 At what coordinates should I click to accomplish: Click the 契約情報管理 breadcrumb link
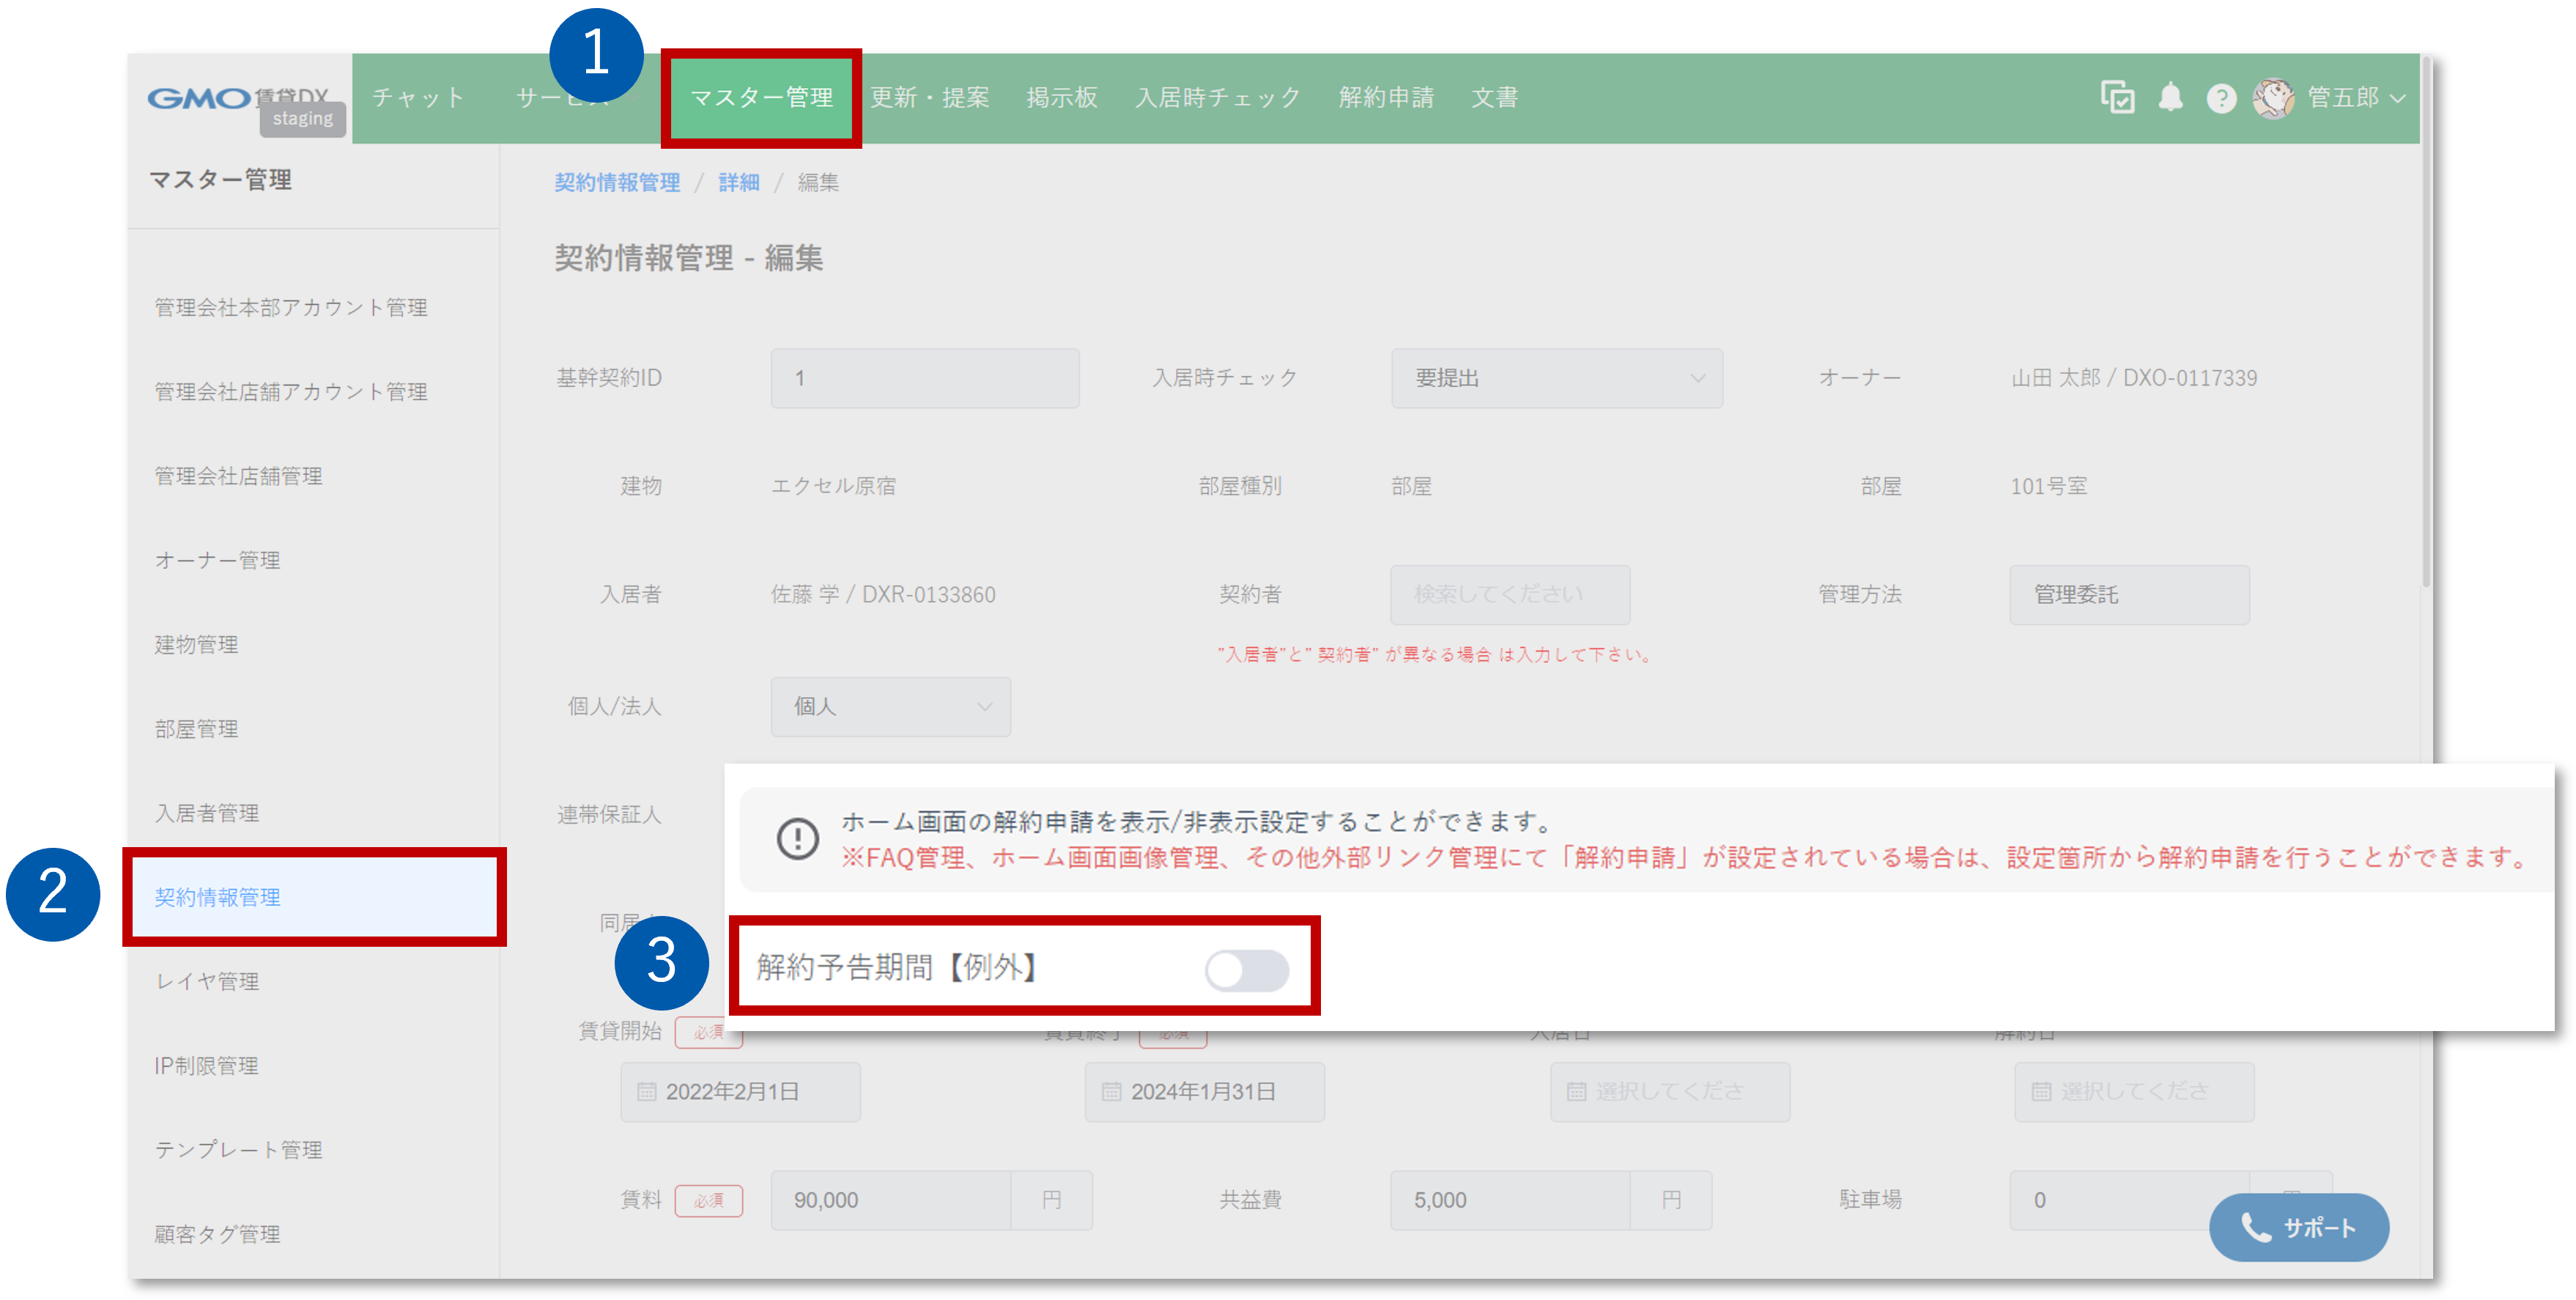(617, 182)
